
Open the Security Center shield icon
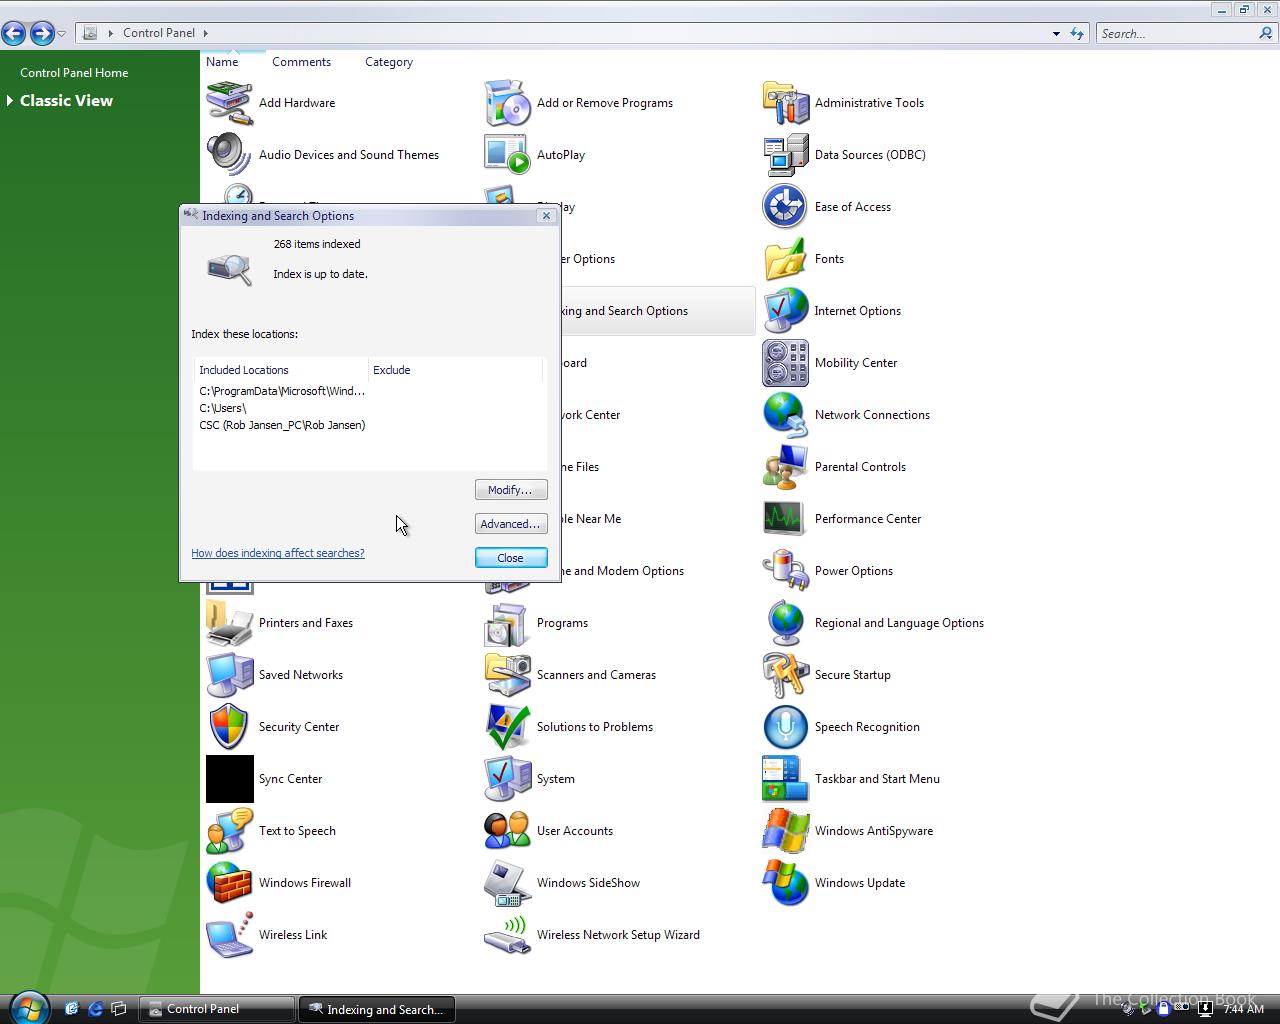pyautogui.click(x=229, y=727)
